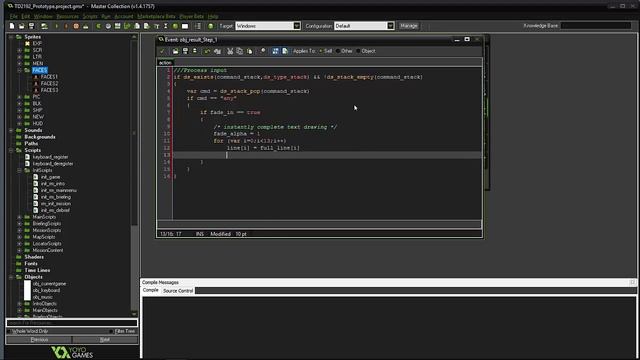
Task: Click the Save code to file icon
Action: pyautogui.click(x=185, y=51)
